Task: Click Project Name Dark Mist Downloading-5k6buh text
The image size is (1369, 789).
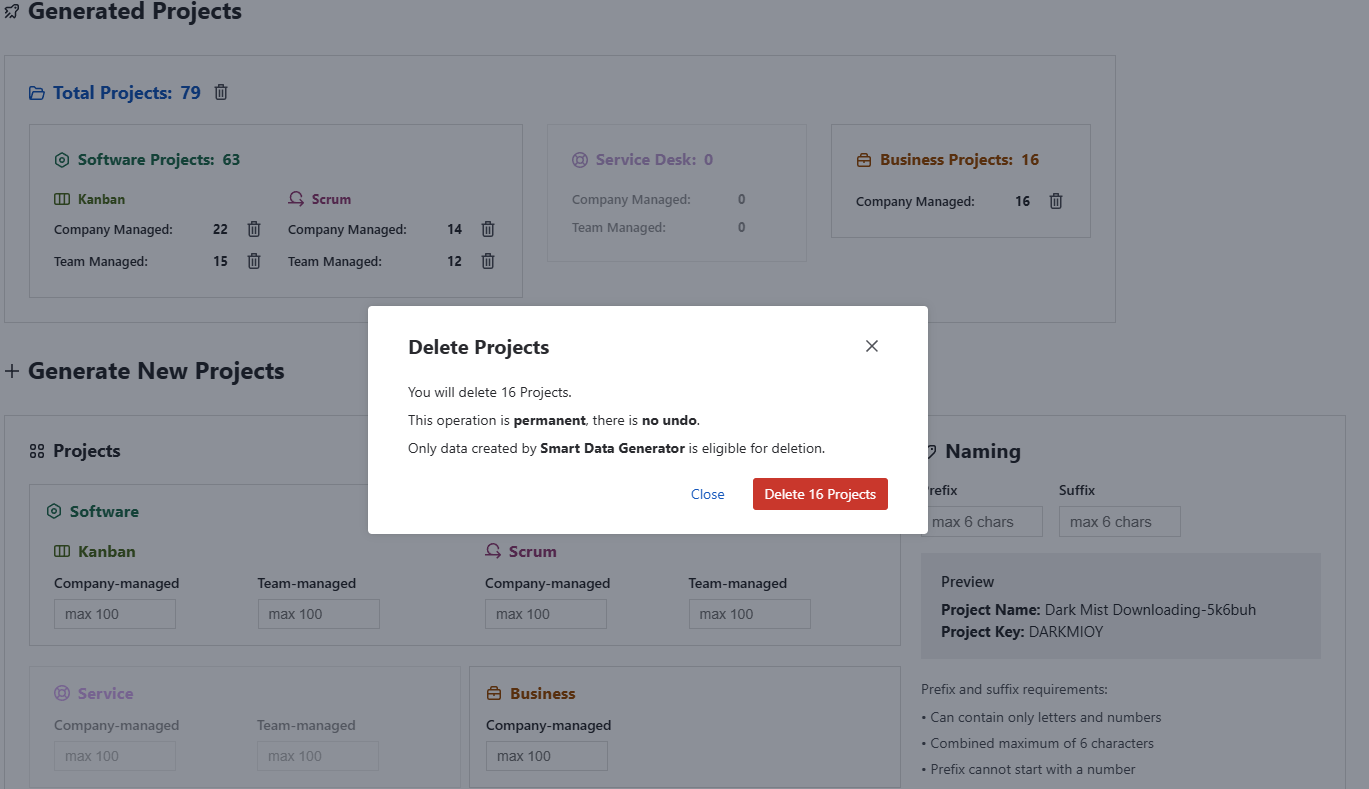Action: point(1098,610)
